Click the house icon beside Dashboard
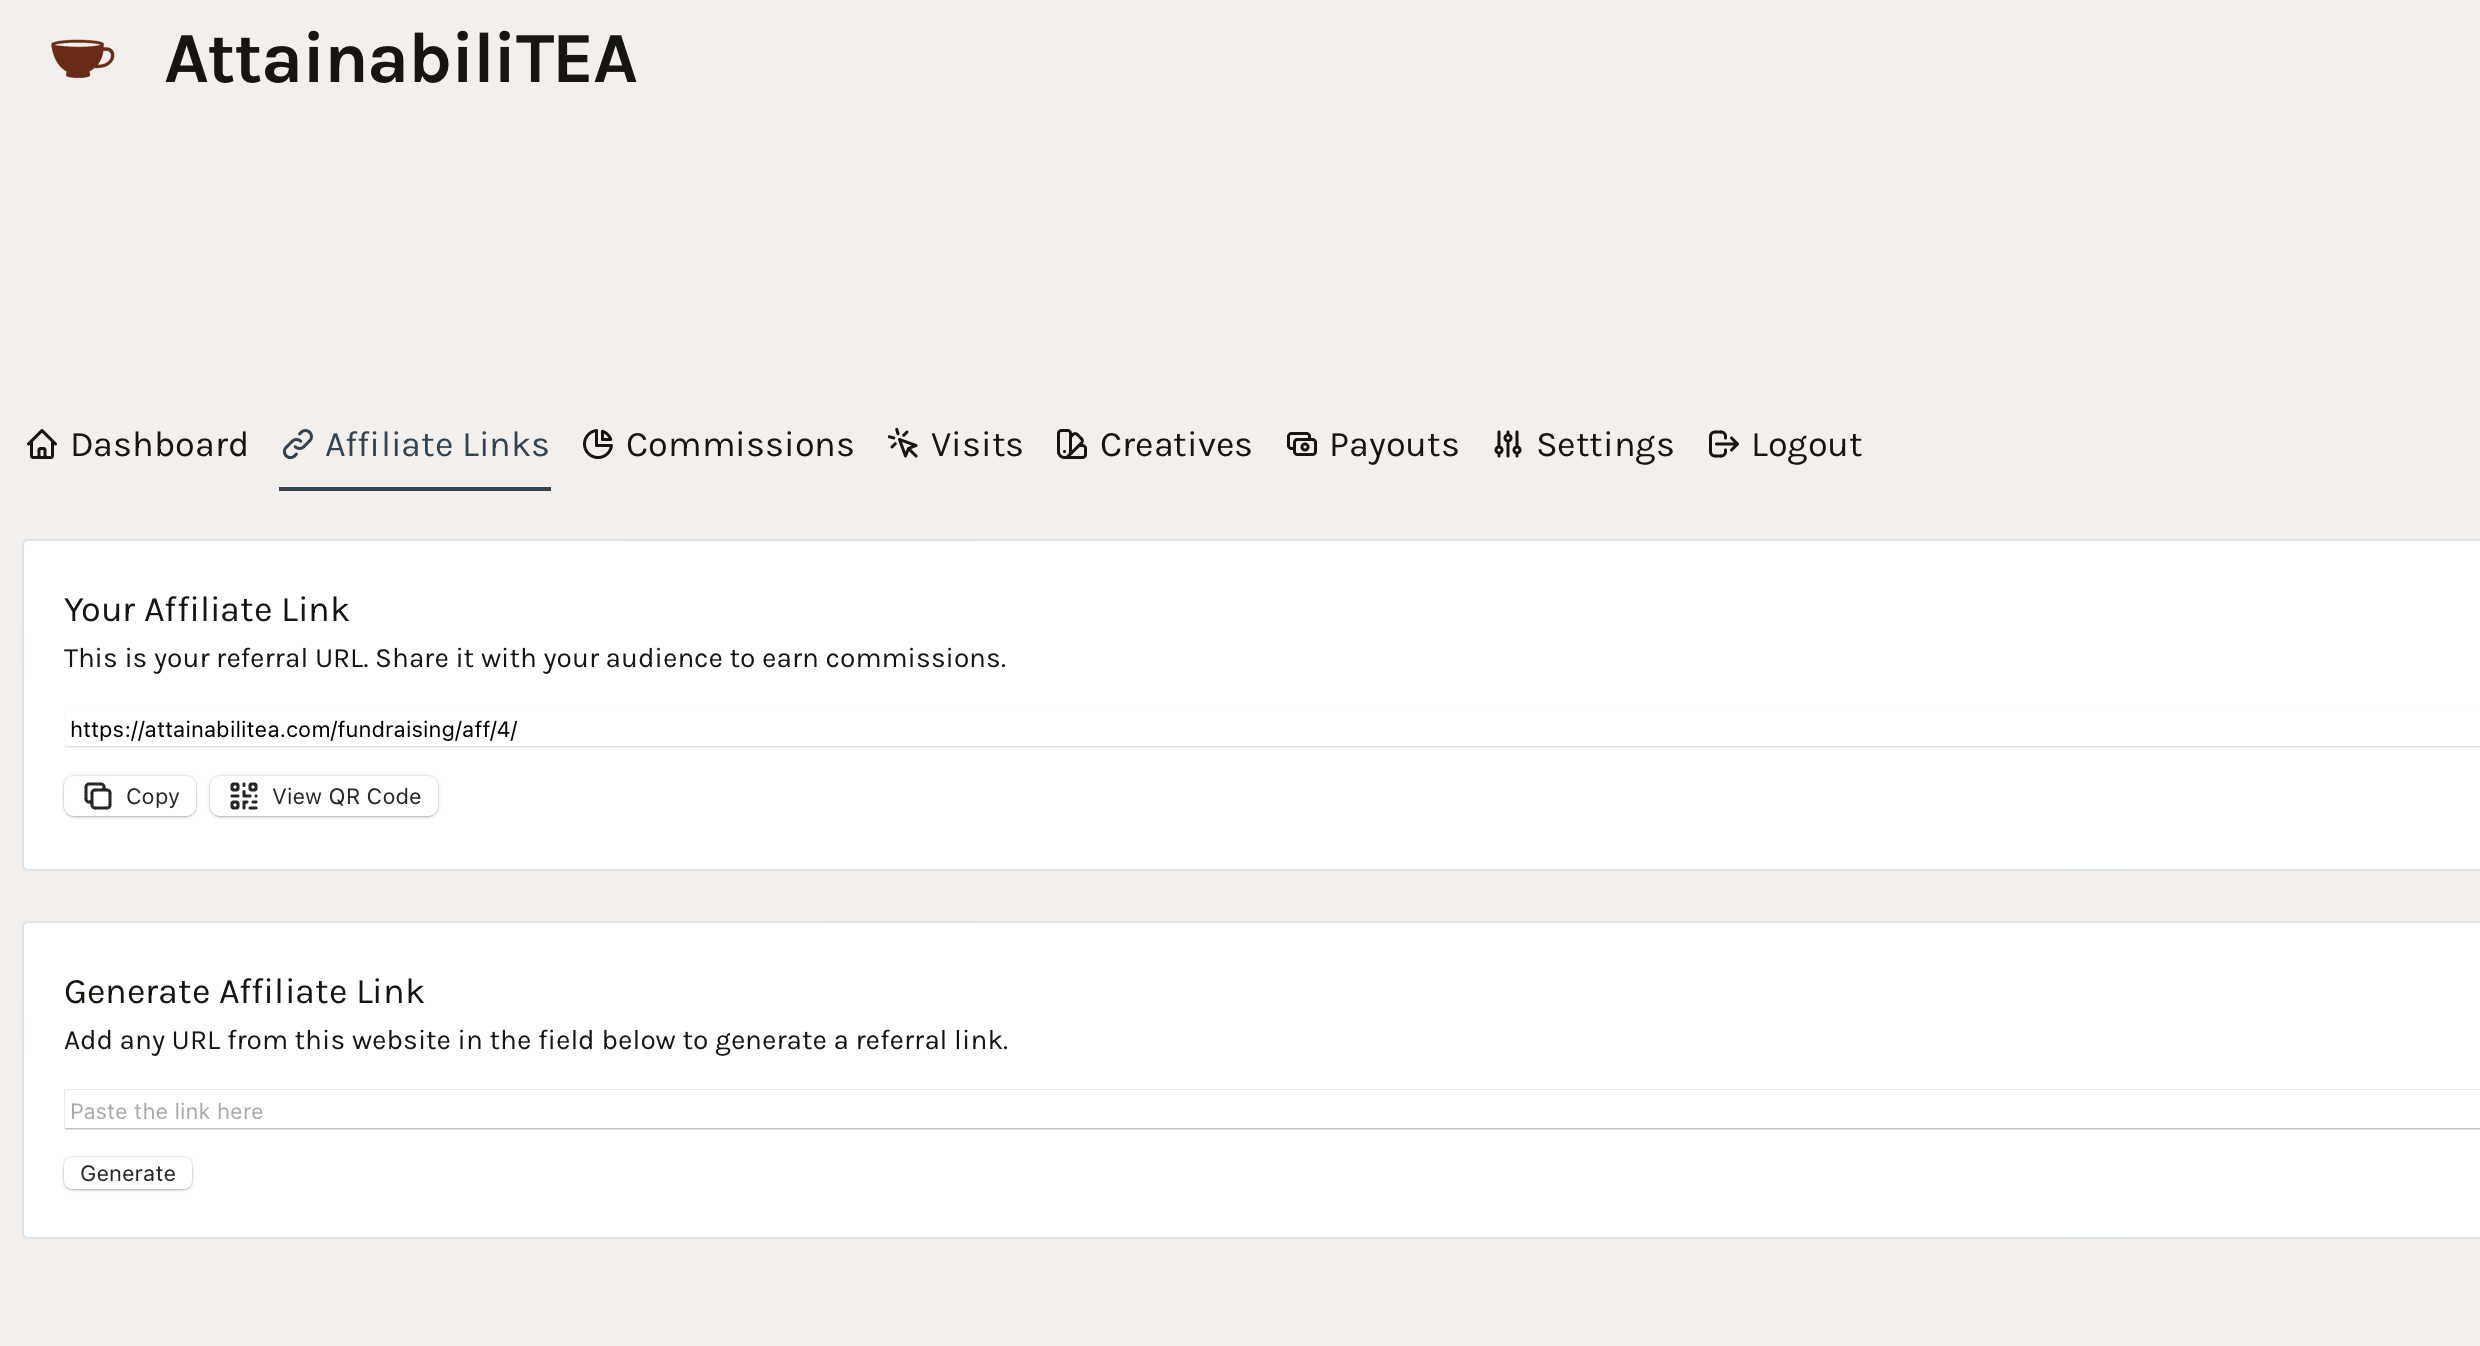The width and height of the screenshot is (2480, 1346). 42,444
